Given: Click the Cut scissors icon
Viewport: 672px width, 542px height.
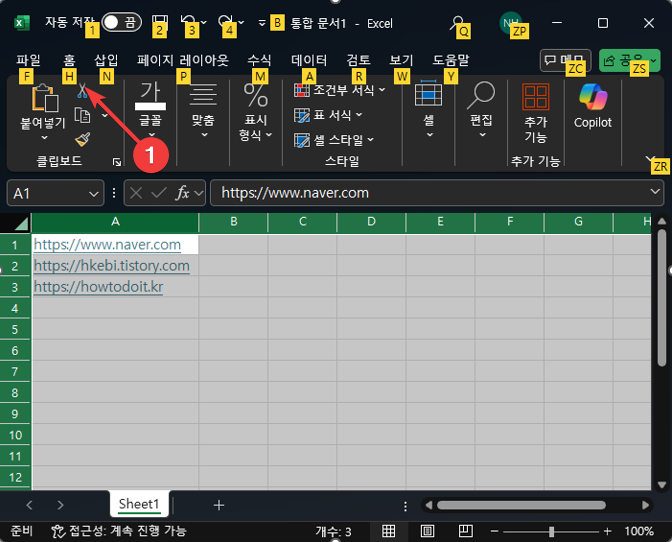Looking at the screenshot, I should coord(82,91).
